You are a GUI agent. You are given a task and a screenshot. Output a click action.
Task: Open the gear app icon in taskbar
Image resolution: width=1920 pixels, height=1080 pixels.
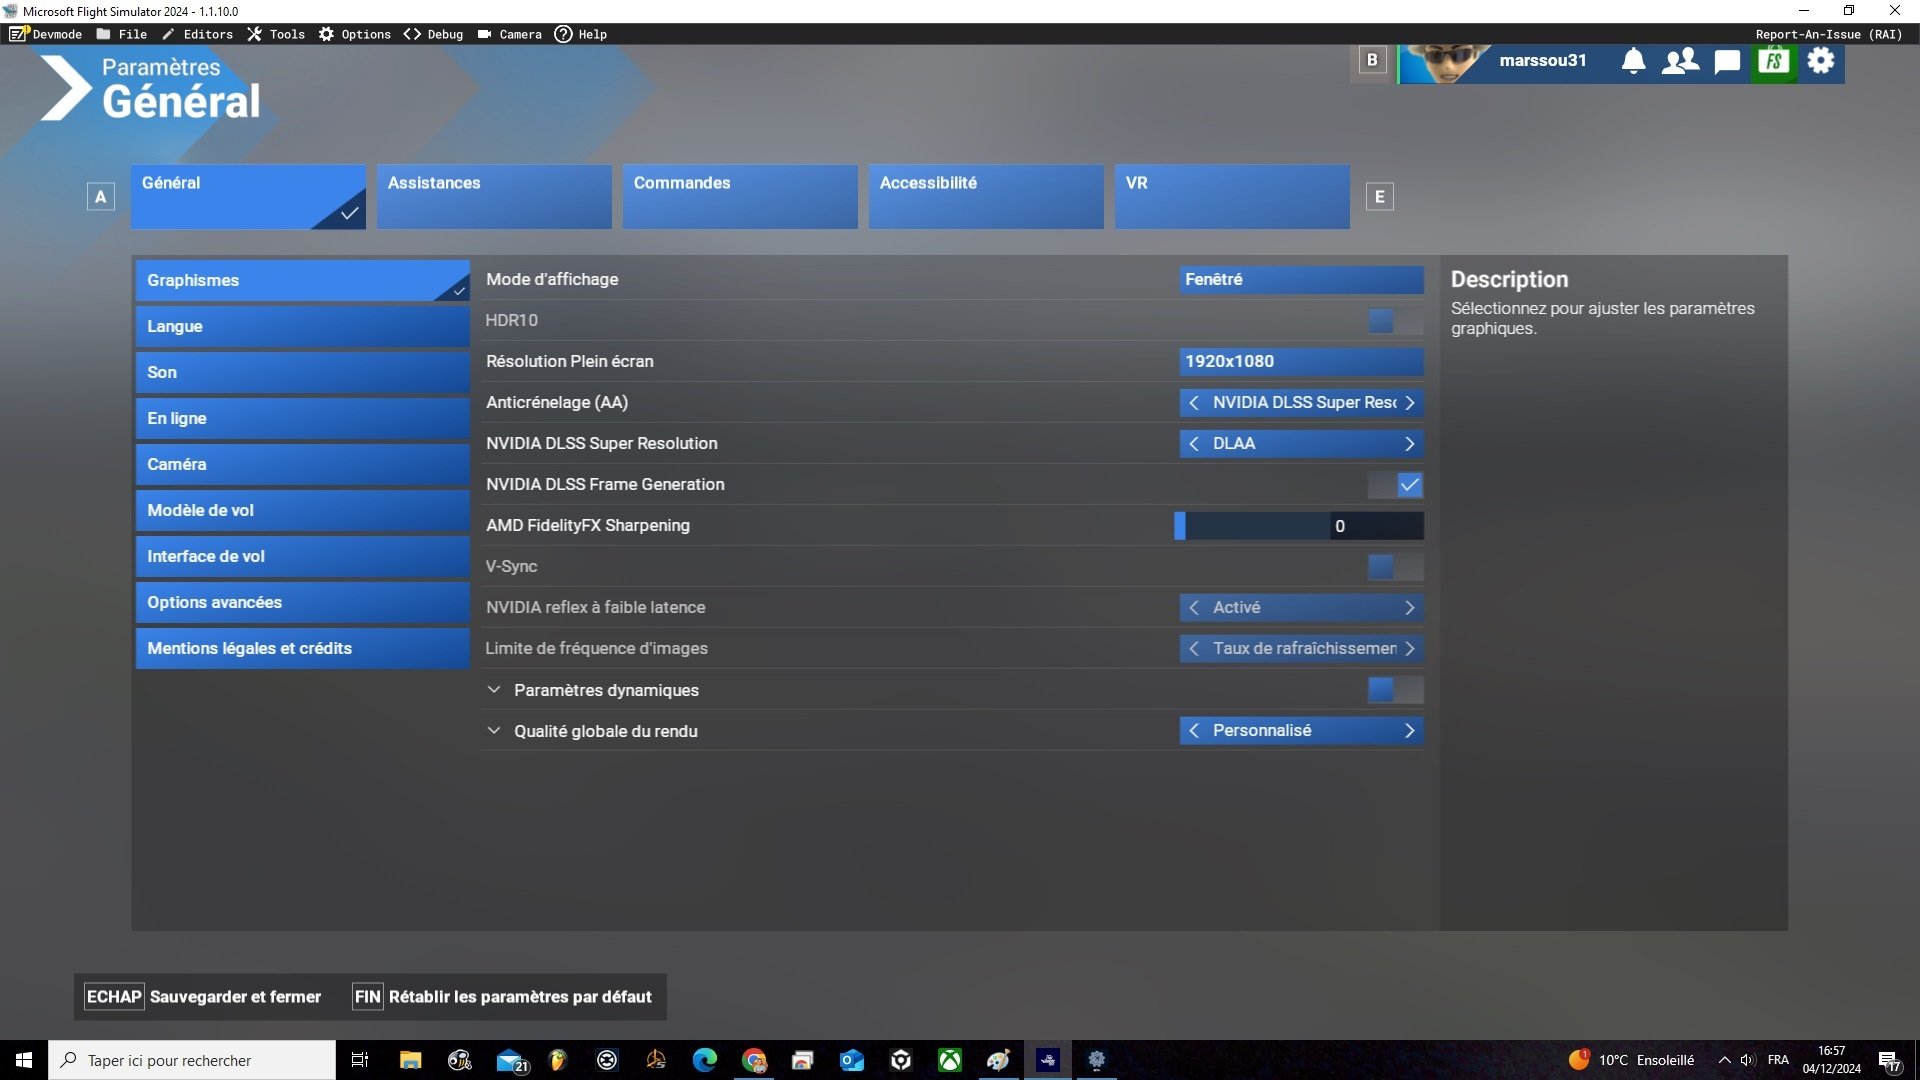point(1096,1060)
